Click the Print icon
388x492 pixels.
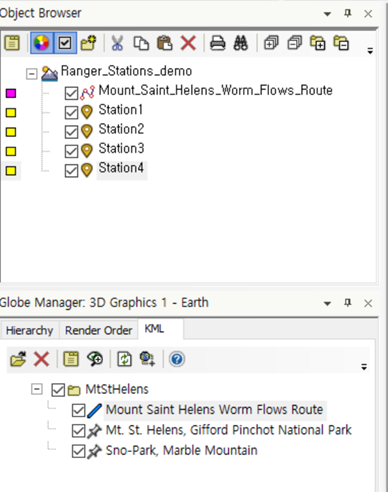click(x=218, y=43)
